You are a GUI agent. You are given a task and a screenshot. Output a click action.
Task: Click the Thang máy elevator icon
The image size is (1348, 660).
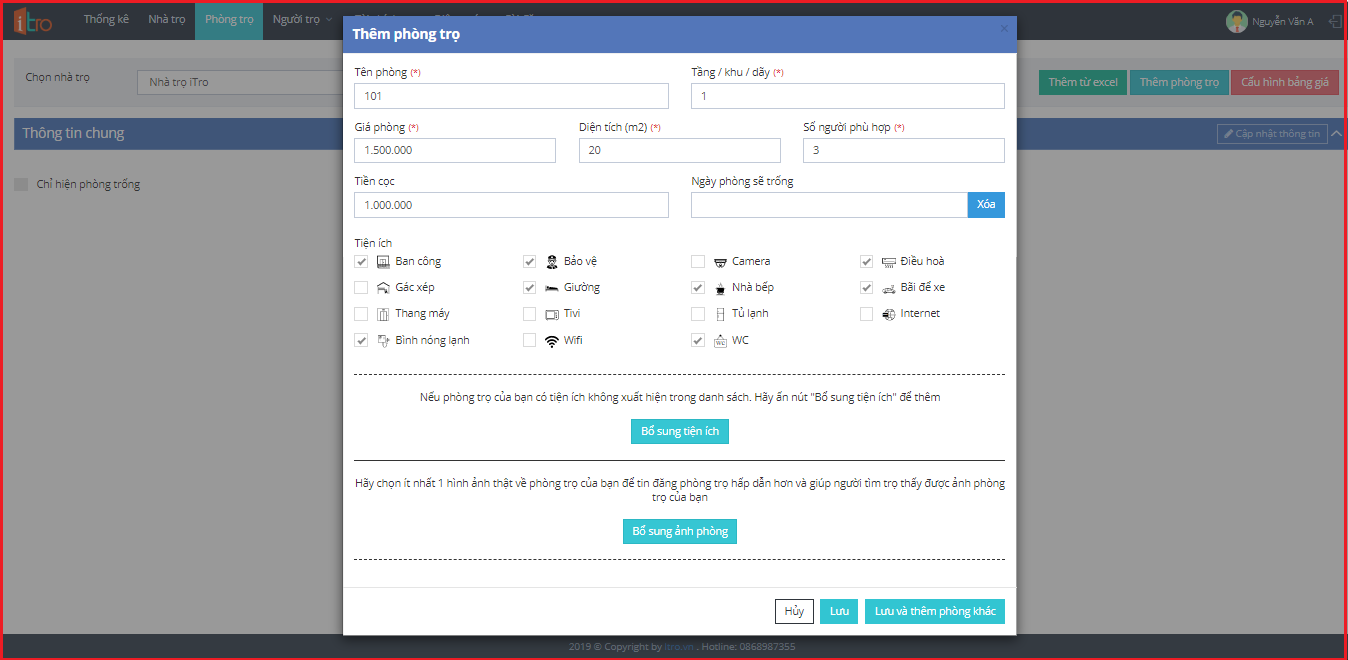pyautogui.click(x=383, y=314)
